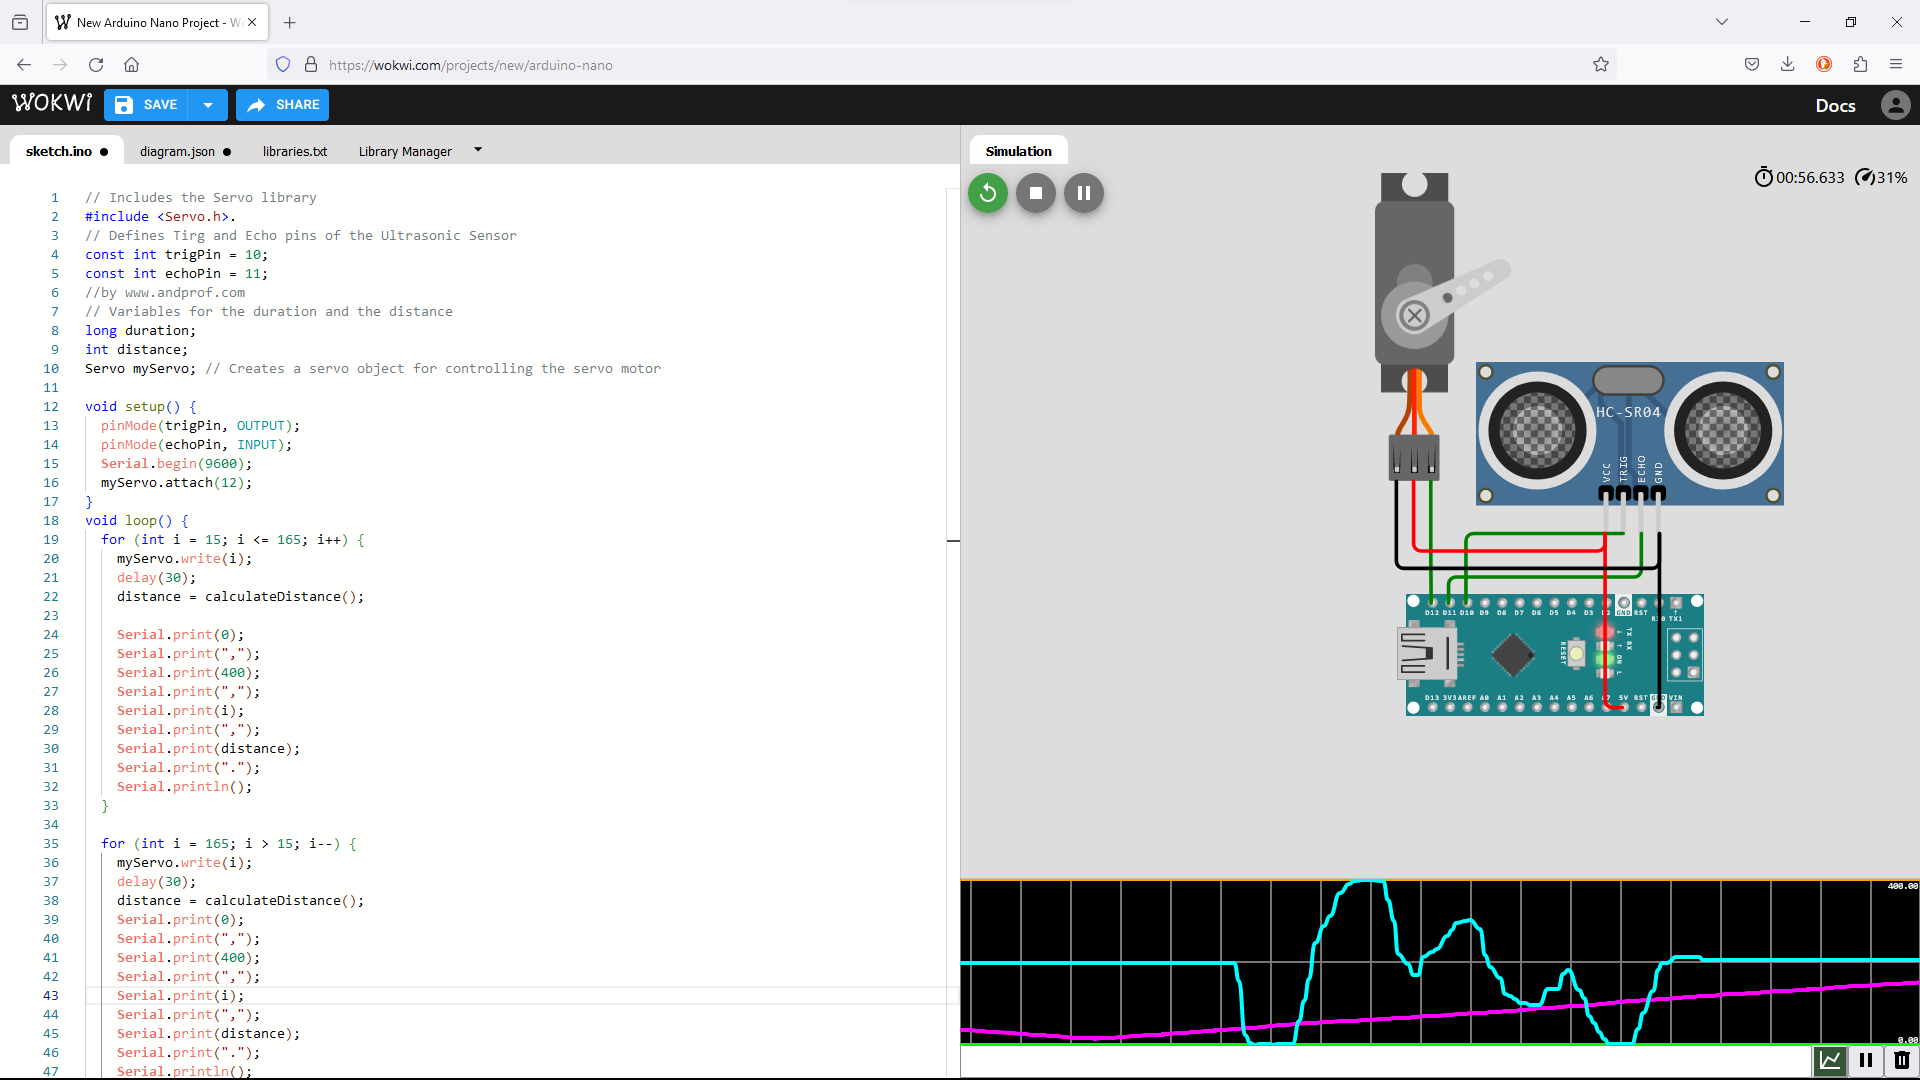Viewport: 1920px width, 1080px height.
Task: Select the HC-SR04 ultrasonic sensor
Action: click(x=1629, y=434)
